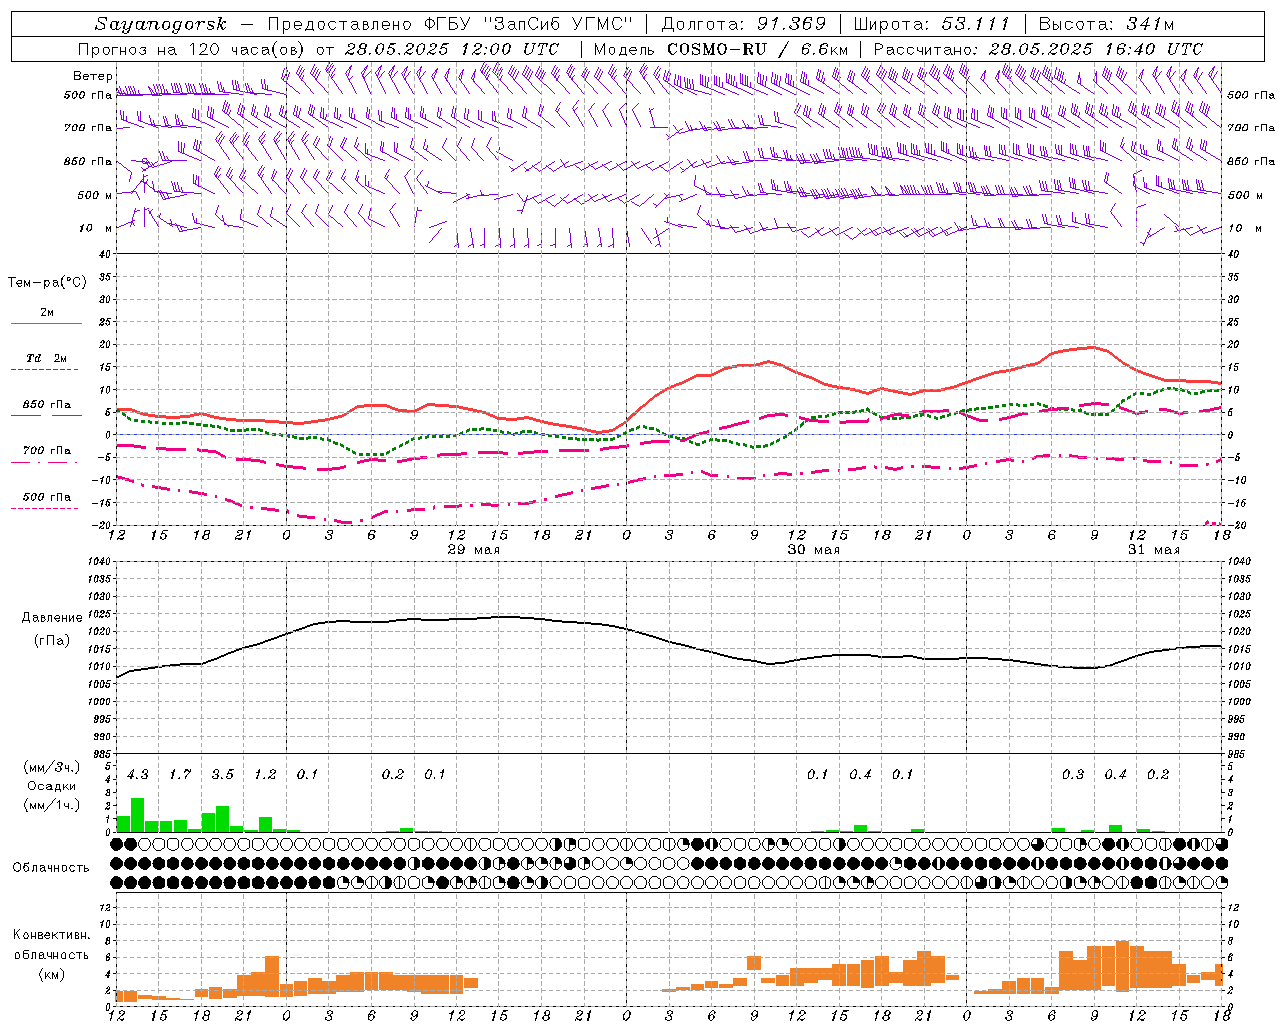Click the green dashed line sample under Td 2м

[44, 370]
